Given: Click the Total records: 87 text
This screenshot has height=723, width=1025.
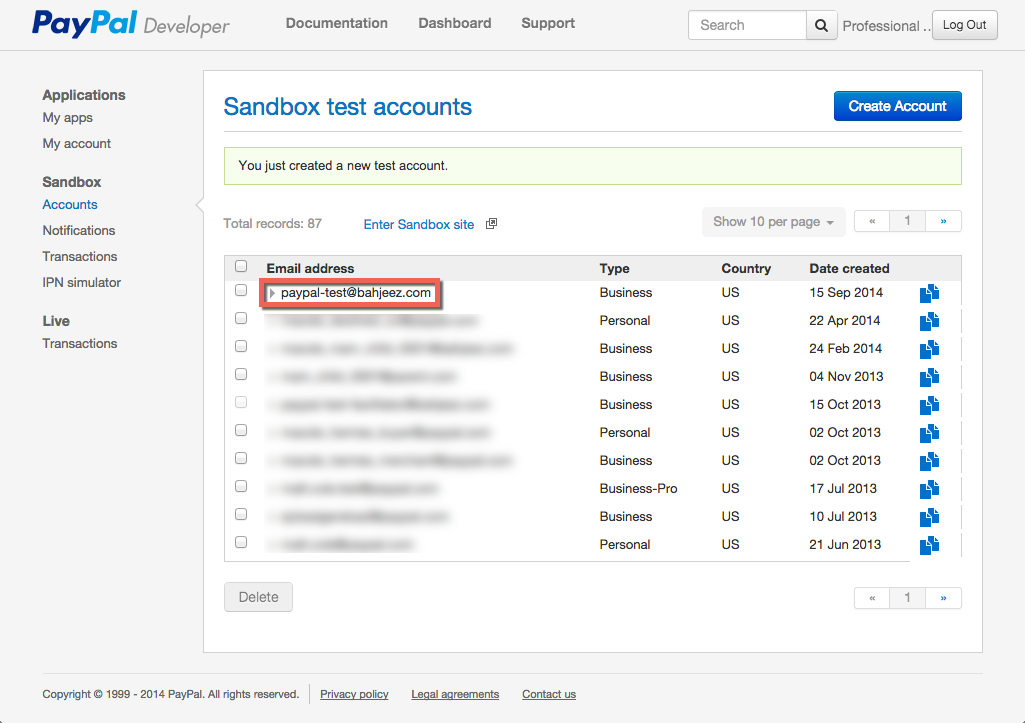Looking at the screenshot, I should point(273,224).
